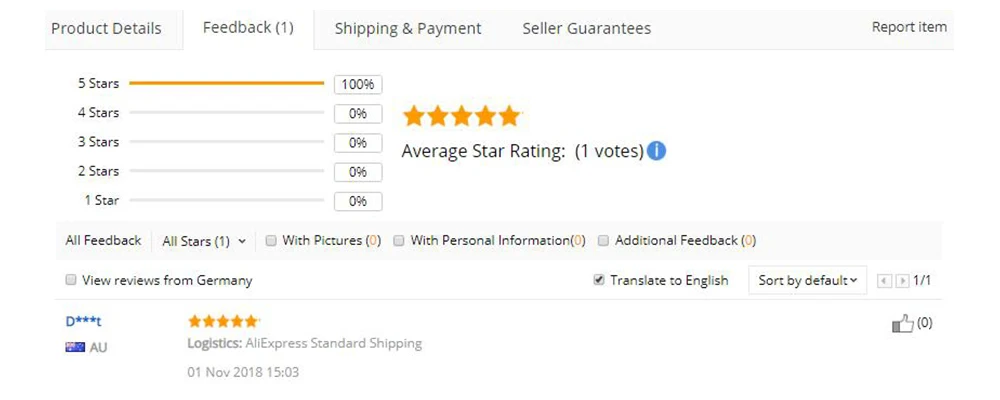Expand the Sort by default dropdown
1000x400 pixels.
tap(807, 280)
